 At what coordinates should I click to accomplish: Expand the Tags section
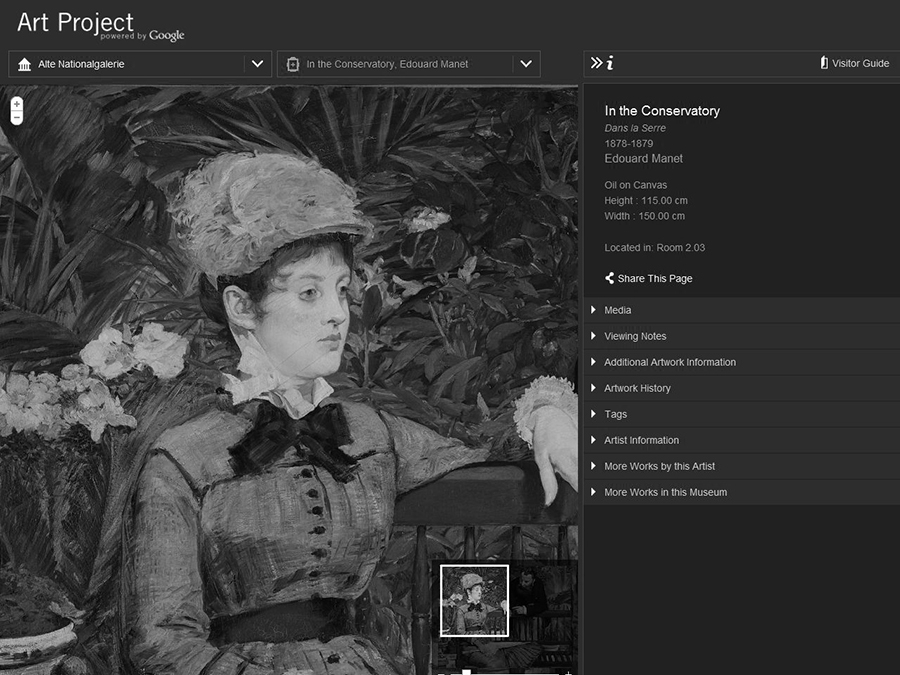(742, 414)
